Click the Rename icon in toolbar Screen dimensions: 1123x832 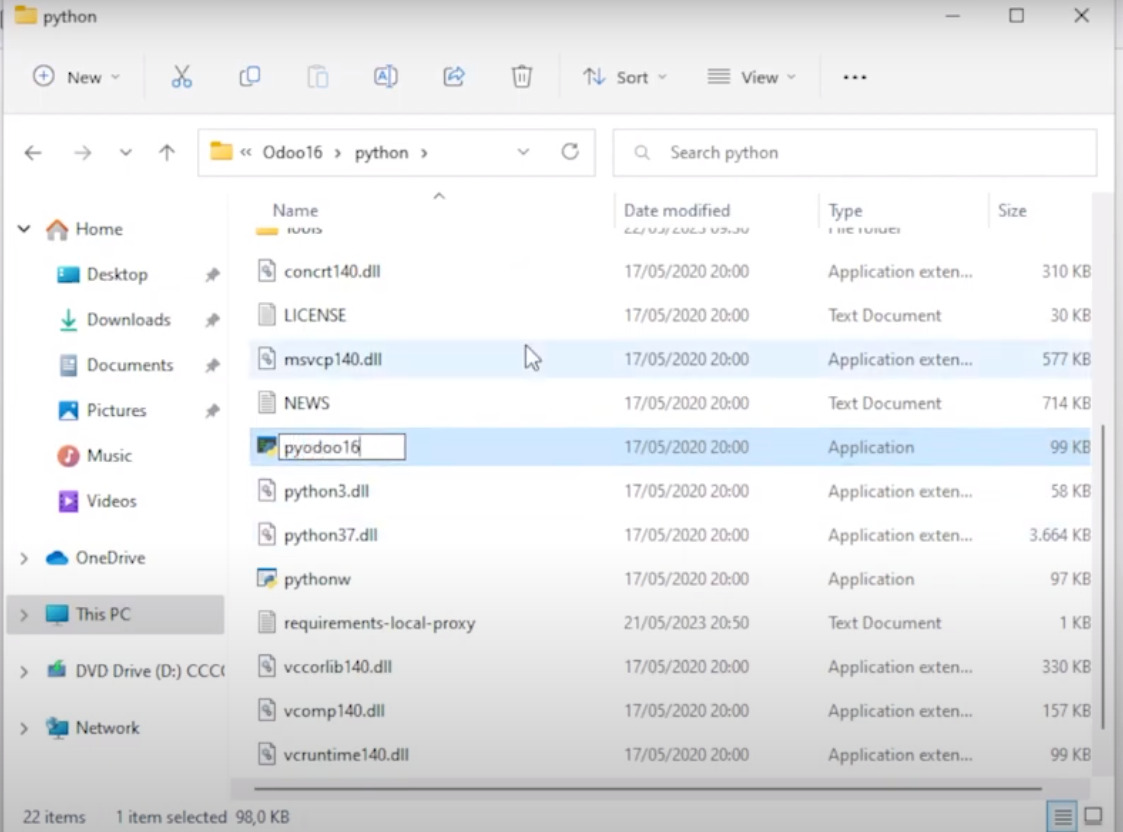(x=385, y=77)
